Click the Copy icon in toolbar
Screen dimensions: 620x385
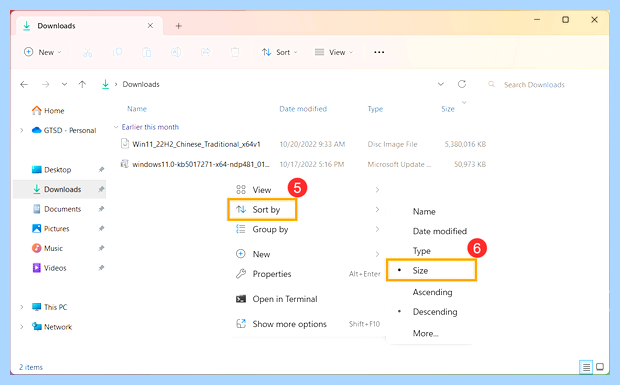pyautogui.click(x=117, y=52)
